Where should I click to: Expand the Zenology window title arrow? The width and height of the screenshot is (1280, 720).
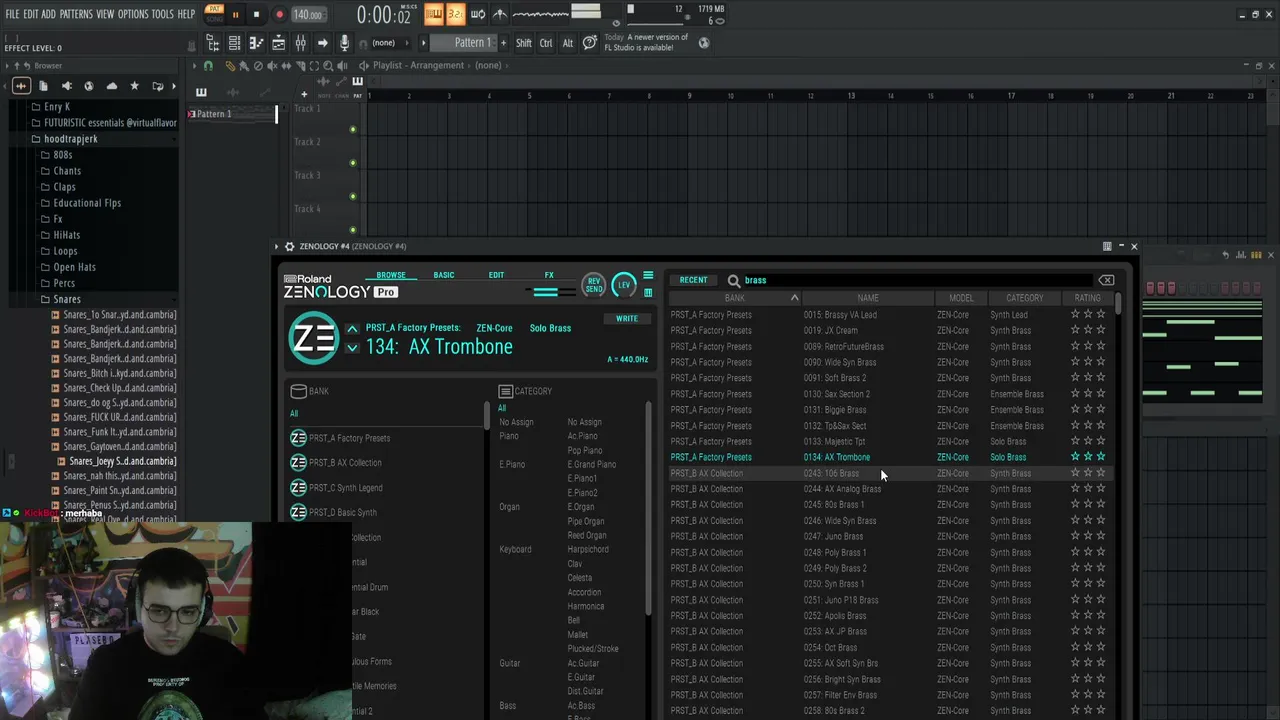pyautogui.click(x=277, y=246)
